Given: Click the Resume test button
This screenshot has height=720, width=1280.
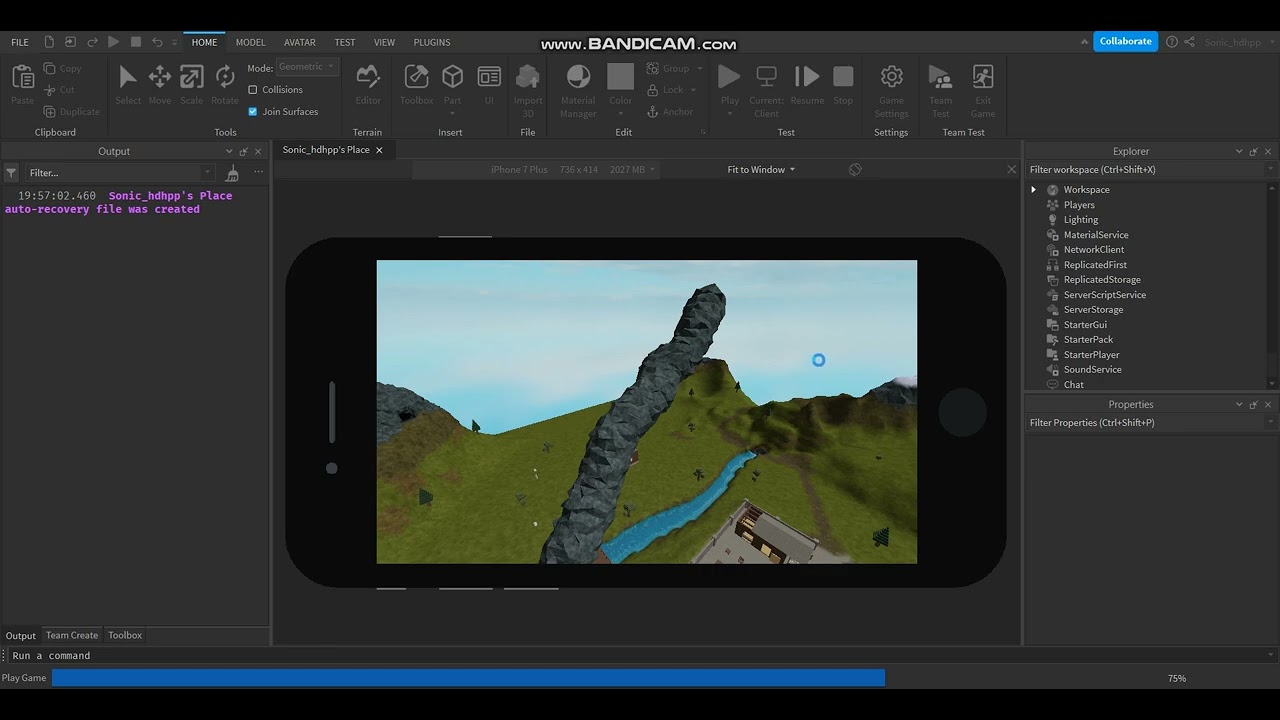Looking at the screenshot, I should point(807,77).
